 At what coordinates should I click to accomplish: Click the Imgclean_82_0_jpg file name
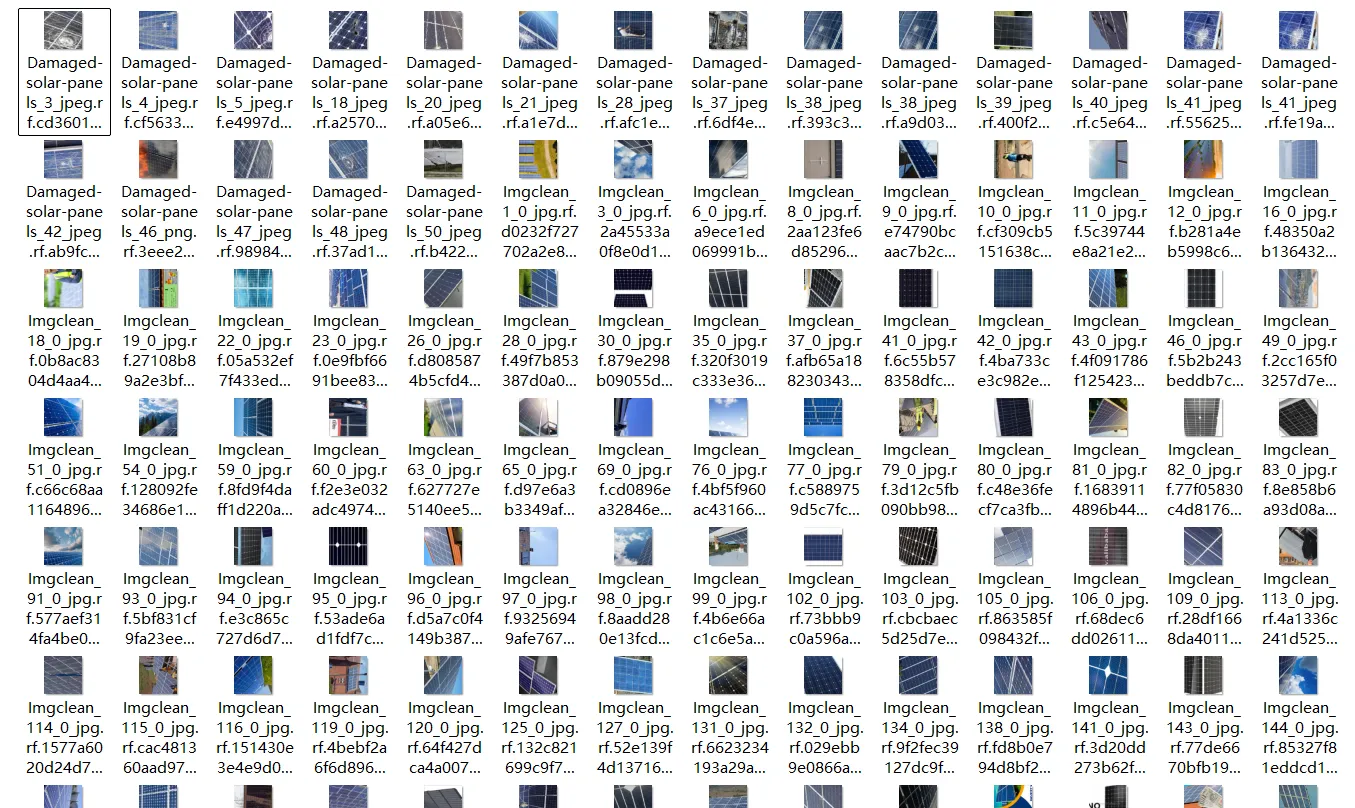tap(1204, 480)
